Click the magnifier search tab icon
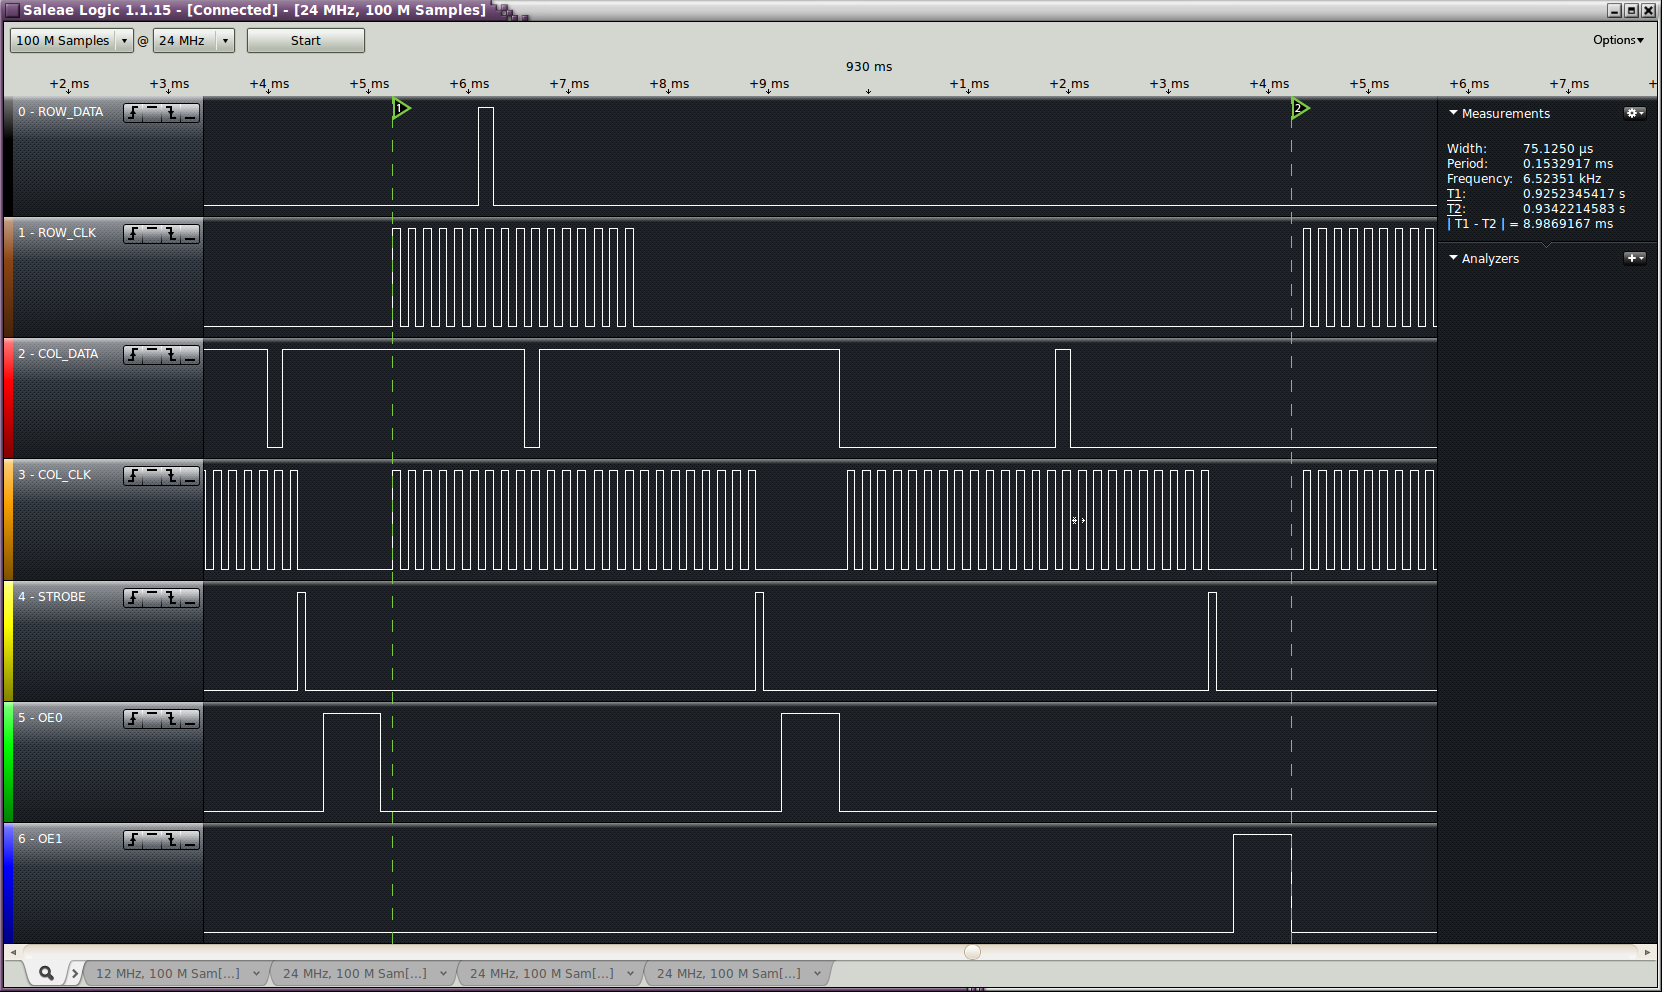This screenshot has height=992, width=1662. click(46, 973)
